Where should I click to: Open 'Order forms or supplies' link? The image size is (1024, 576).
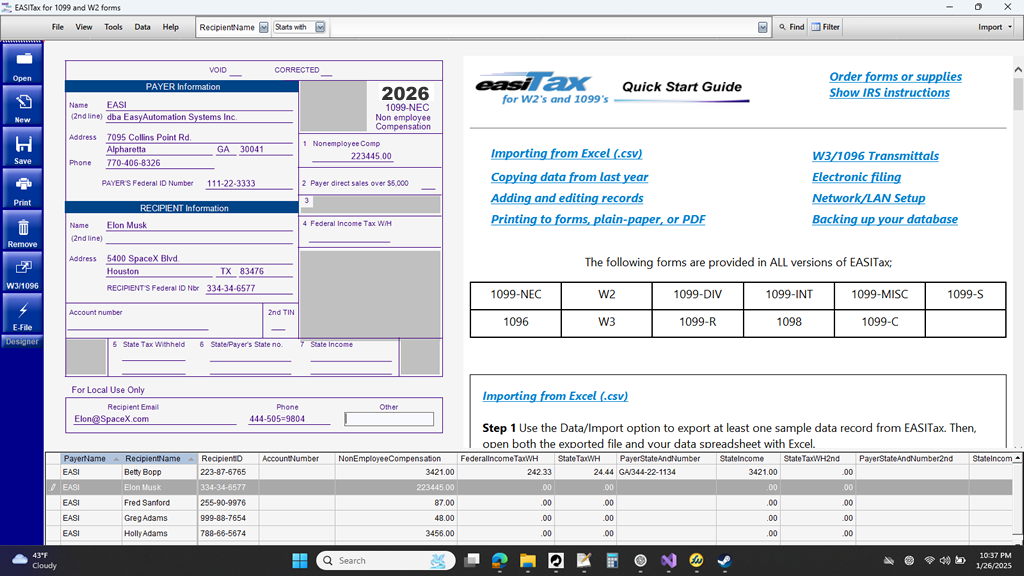895,76
